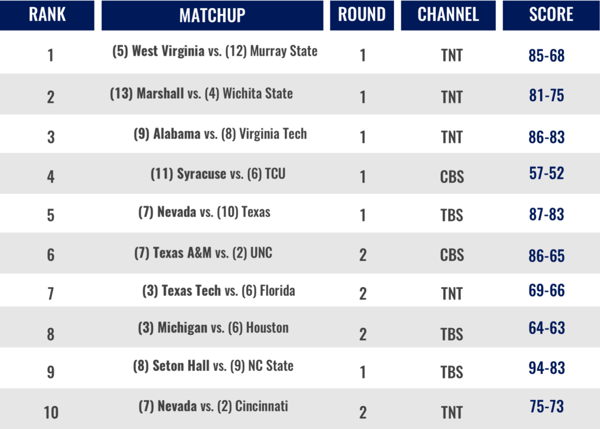Open the Nevada vs. Texas matchup
600x429 pixels.
(204, 212)
